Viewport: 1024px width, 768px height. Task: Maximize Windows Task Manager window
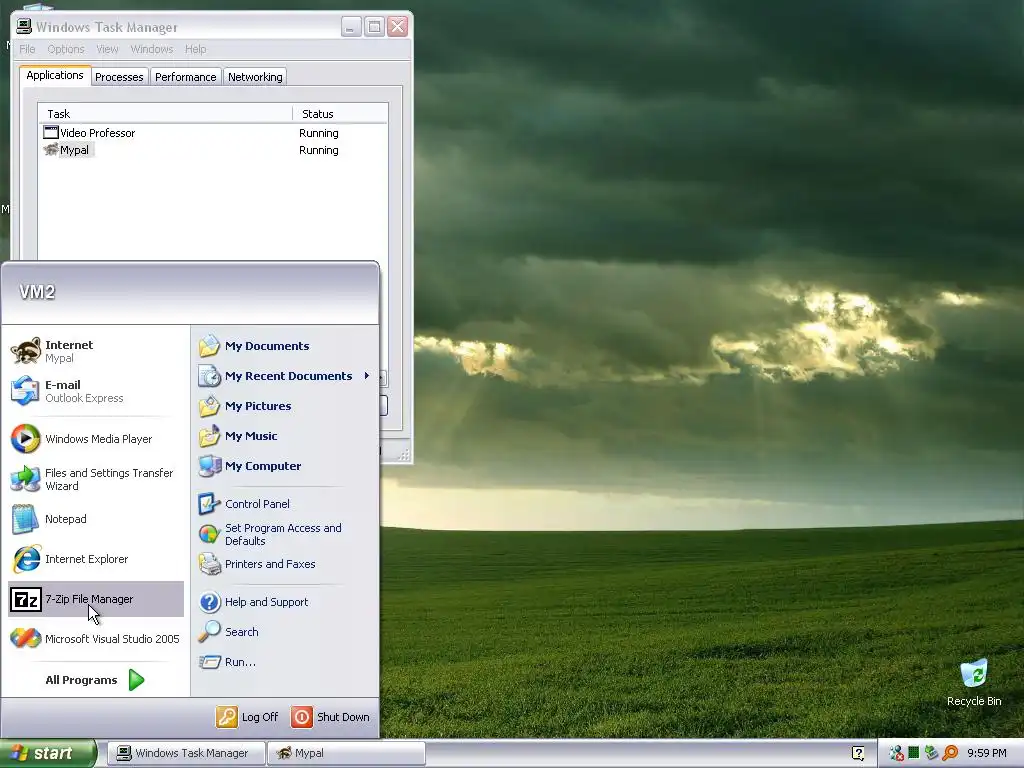click(x=374, y=27)
